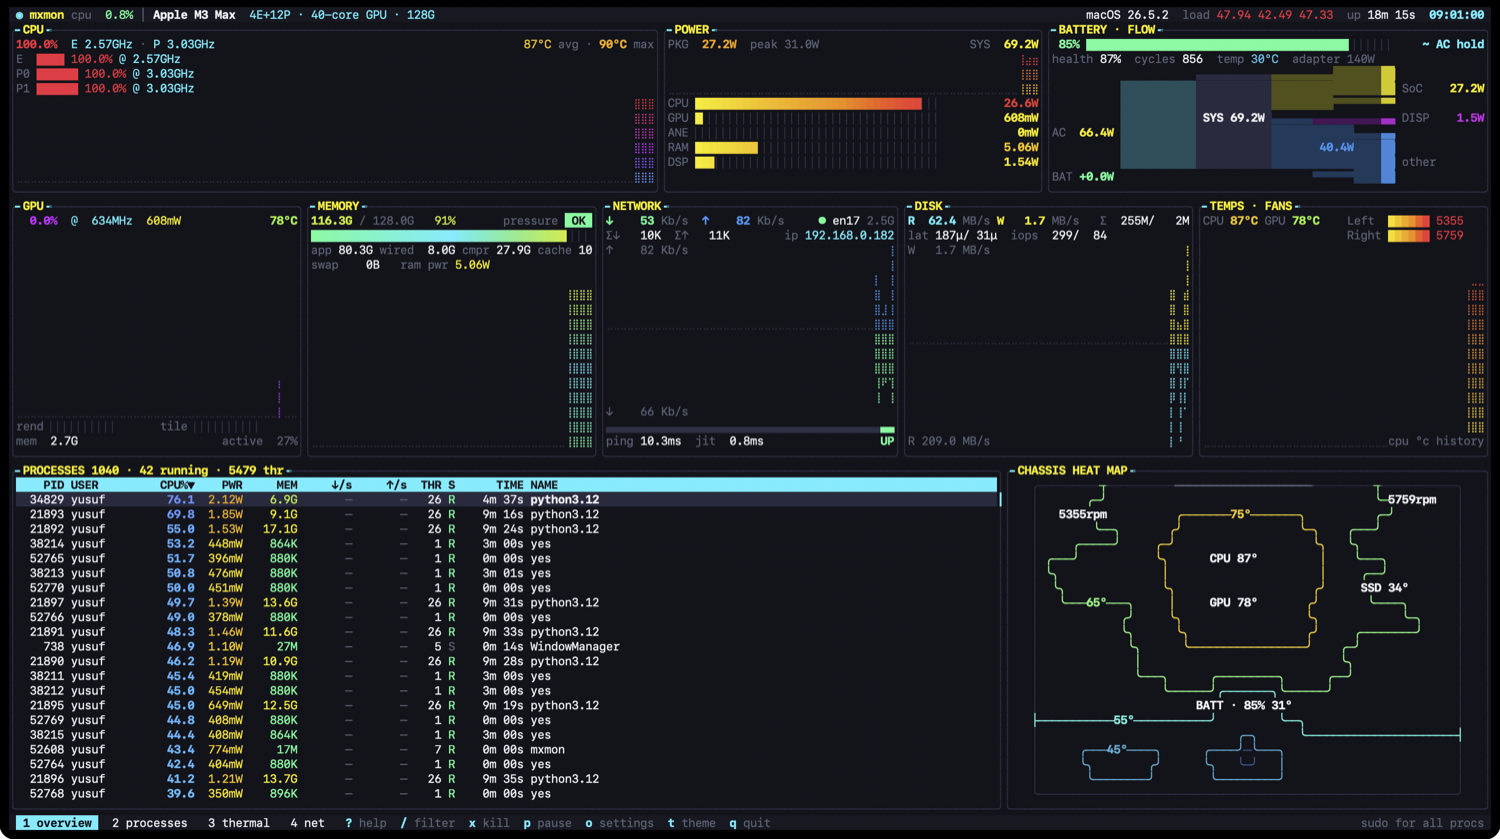Sort by download rate column header
The width and height of the screenshot is (1500, 839).
[x=342, y=485]
